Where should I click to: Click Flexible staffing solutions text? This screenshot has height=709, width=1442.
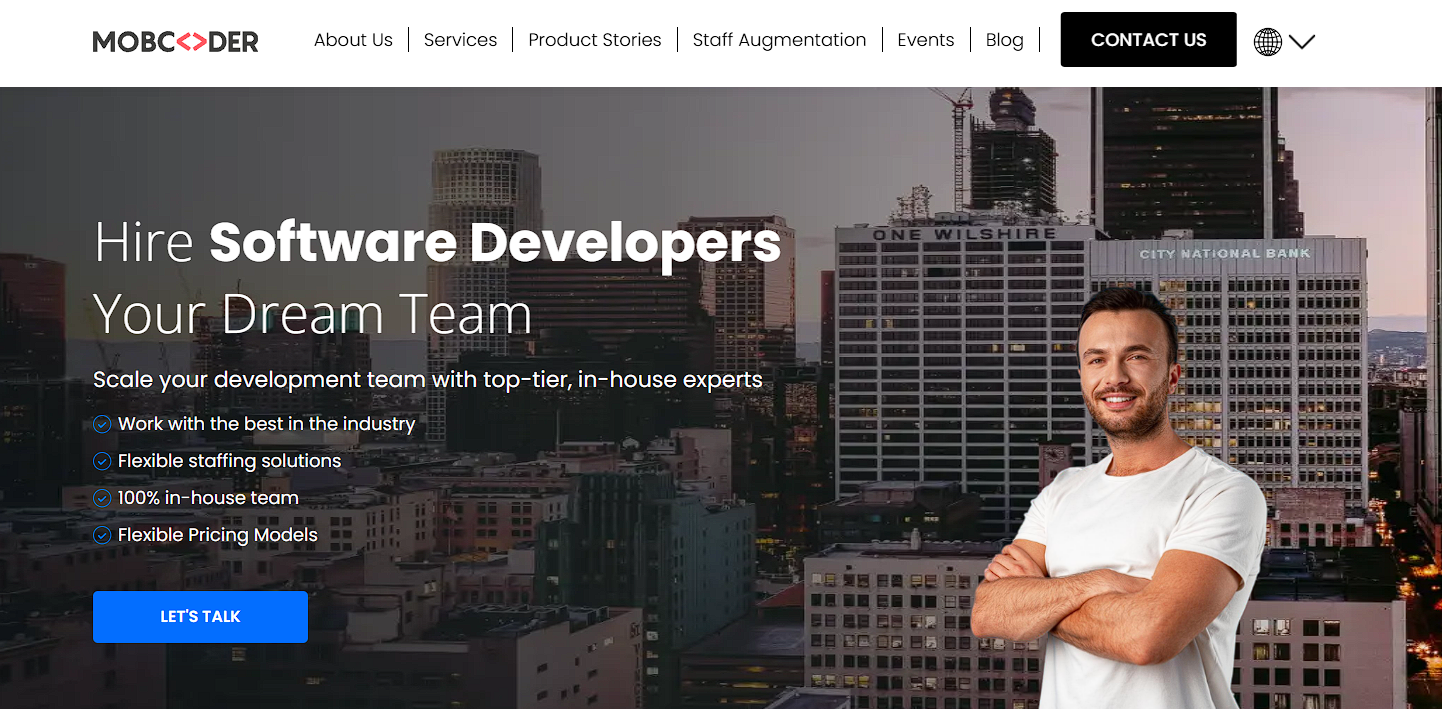229,461
